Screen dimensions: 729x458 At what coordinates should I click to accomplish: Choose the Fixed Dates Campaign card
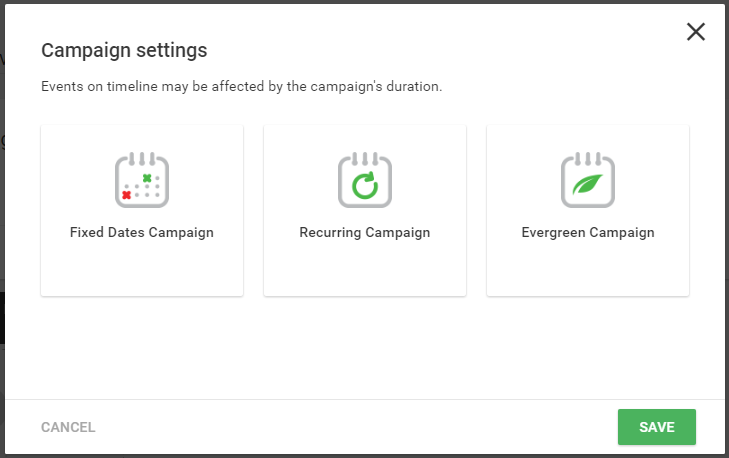142,210
